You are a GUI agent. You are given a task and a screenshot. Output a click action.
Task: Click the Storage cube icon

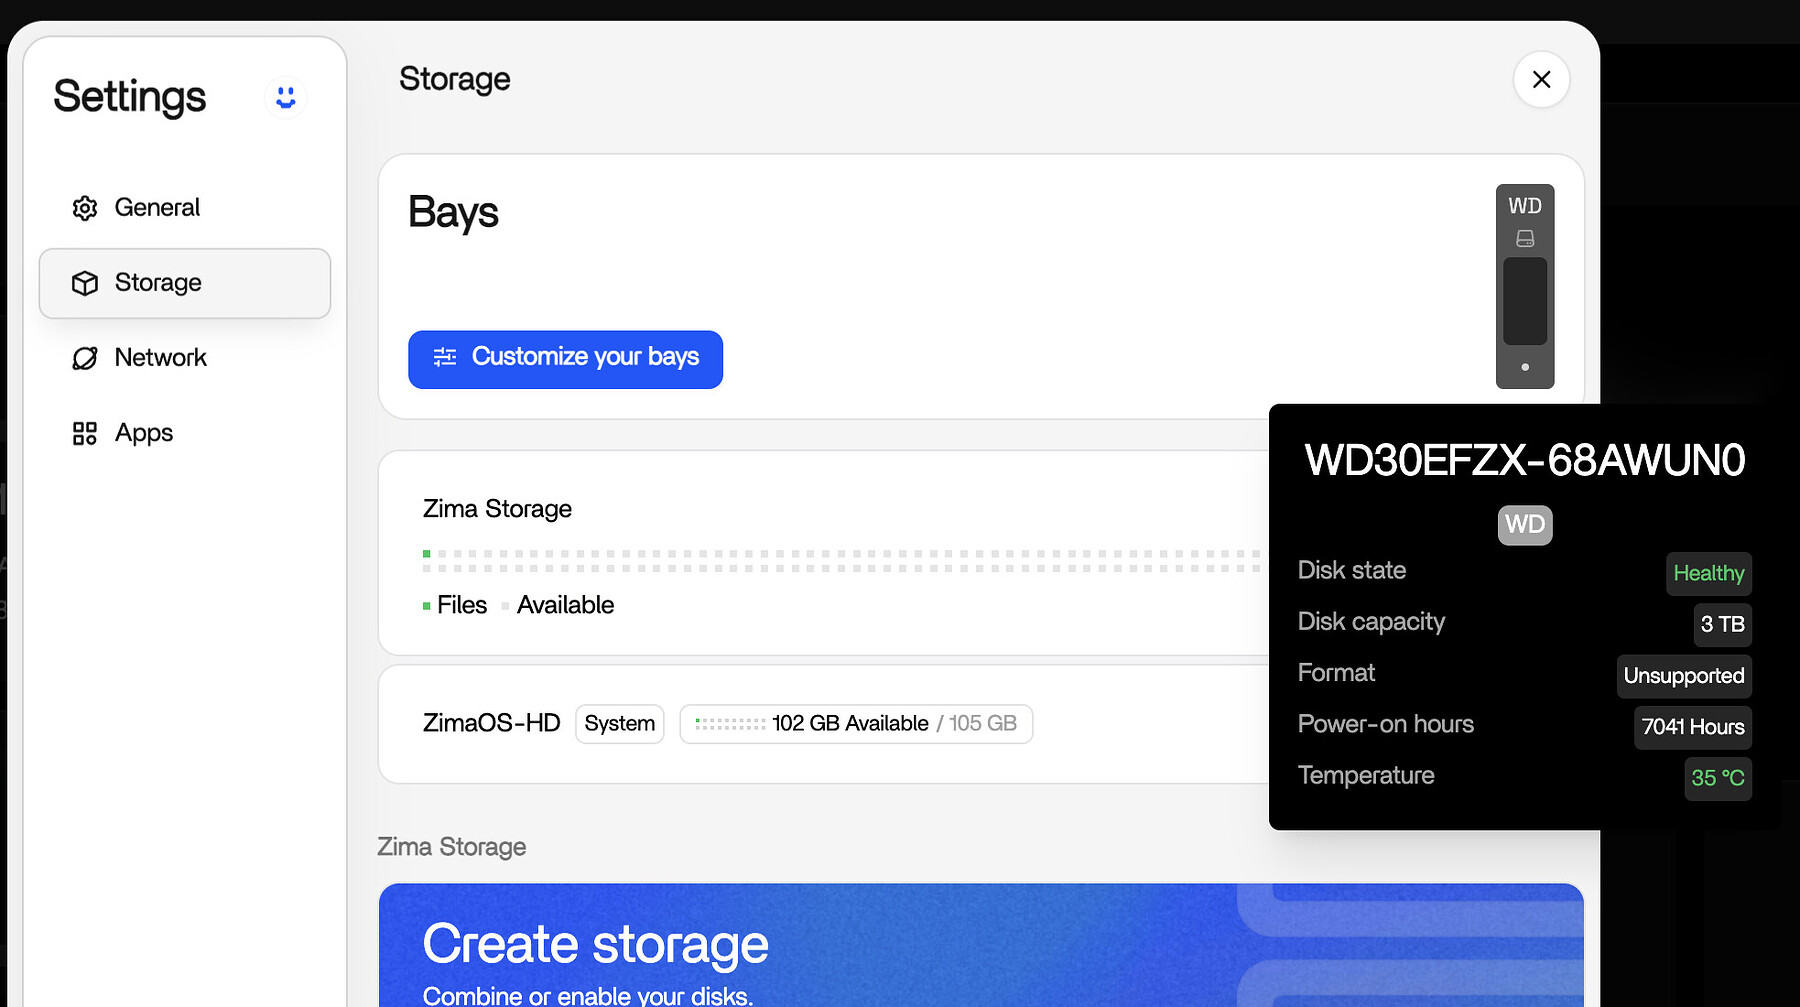(x=85, y=283)
